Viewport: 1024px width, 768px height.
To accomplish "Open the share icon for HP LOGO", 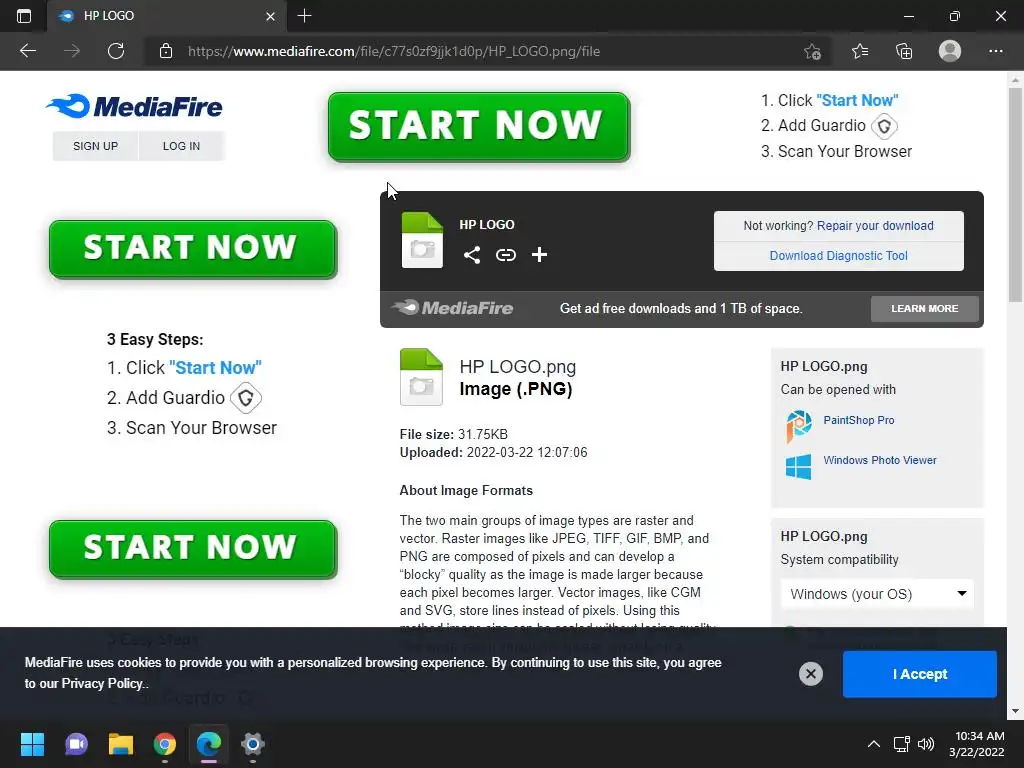I will coord(472,255).
